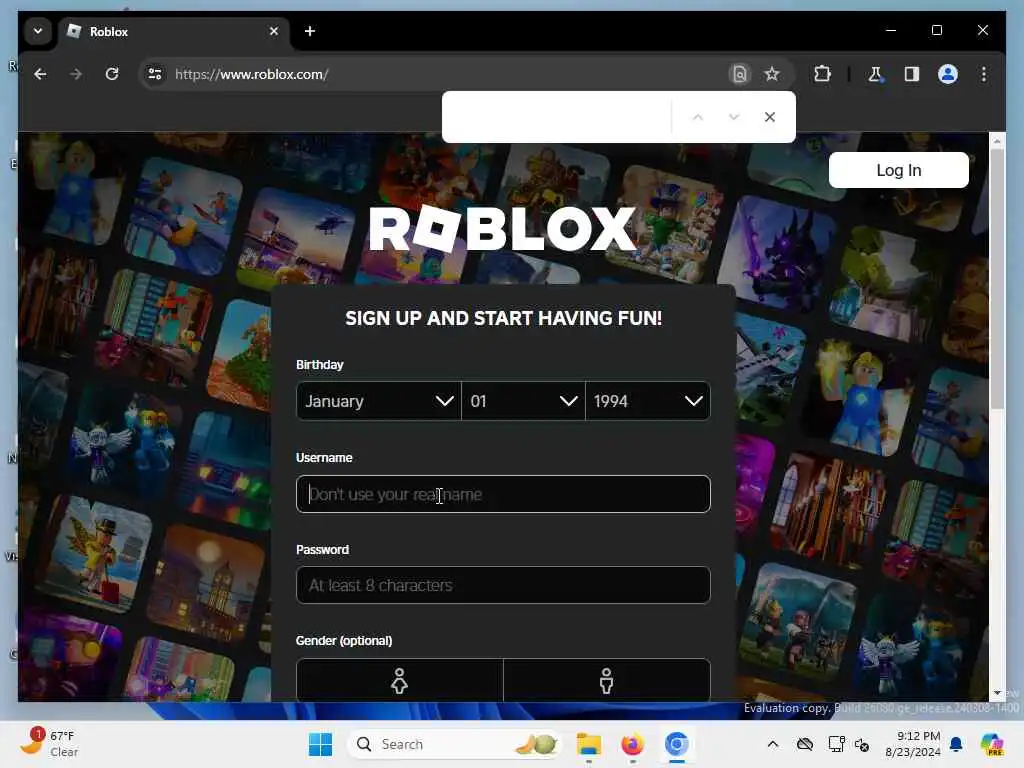This screenshot has height=768, width=1024.
Task: Bookmark this page with the star
Action: (772, 74)
